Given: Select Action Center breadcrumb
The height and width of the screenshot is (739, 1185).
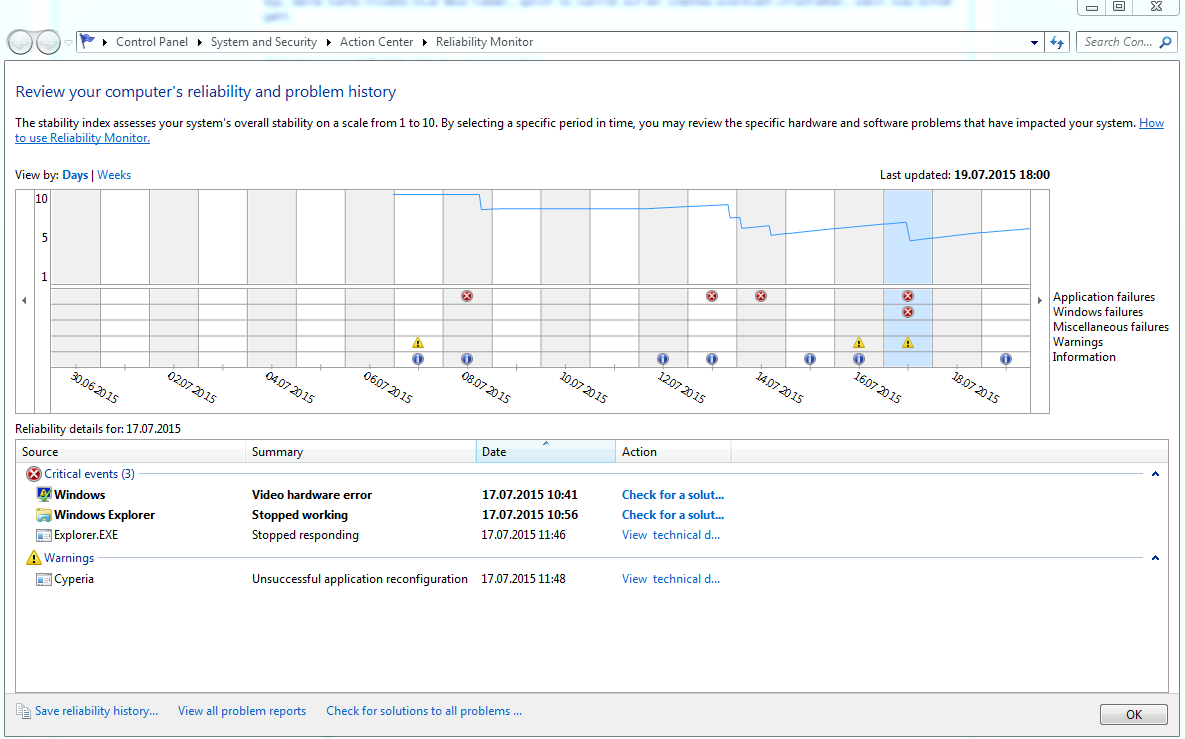Looking at the screenshot, I should click(376, 42).
